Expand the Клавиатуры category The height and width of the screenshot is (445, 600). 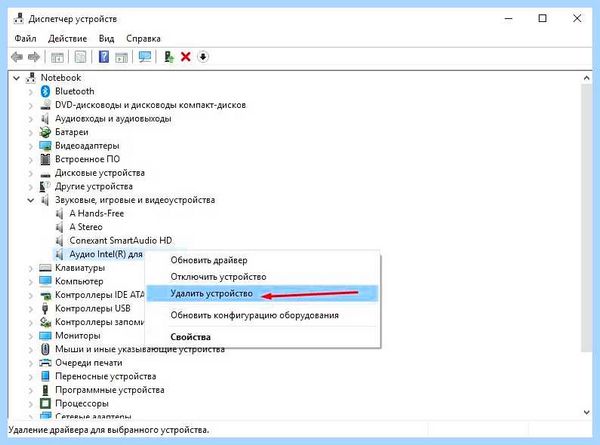click(x=31, y=268)
